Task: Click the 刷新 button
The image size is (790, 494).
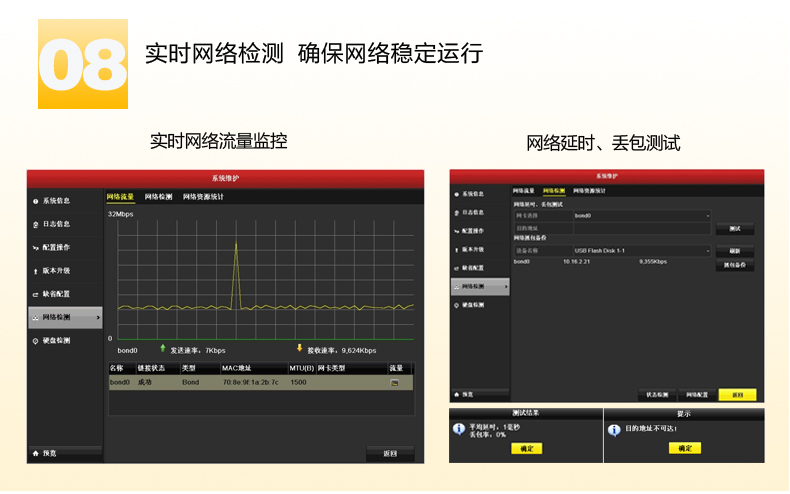Action: (735, 251)
